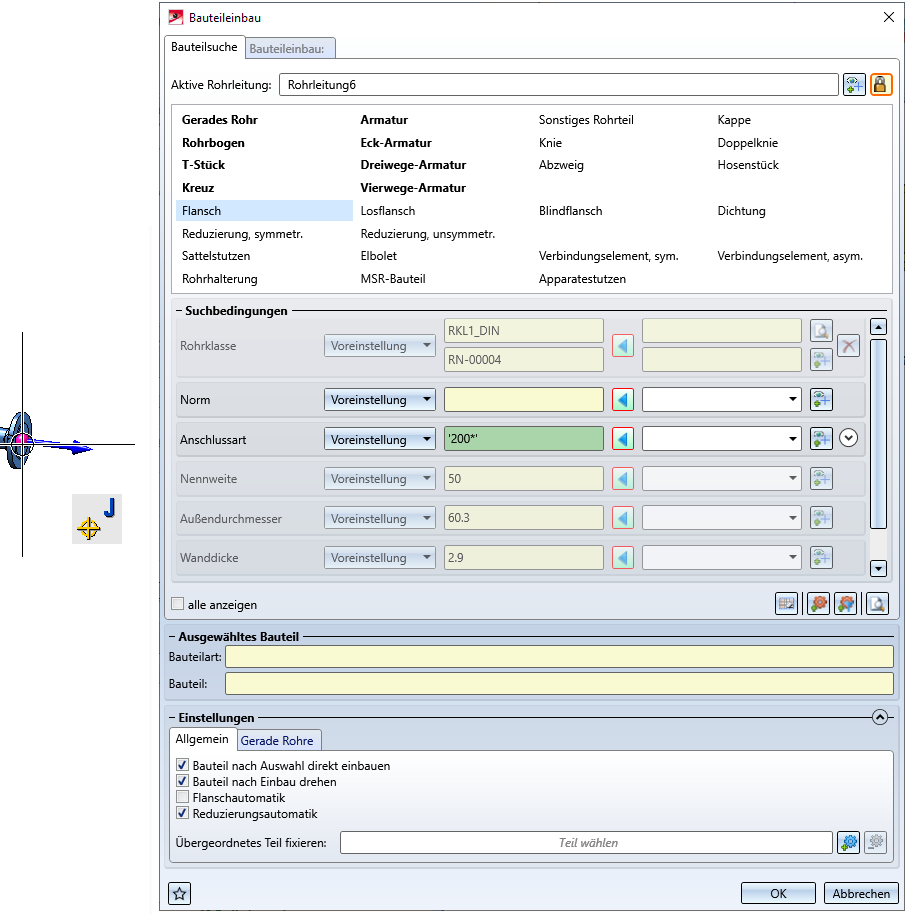Open the Anschlussart value dropdown on the right

(793, 439)
